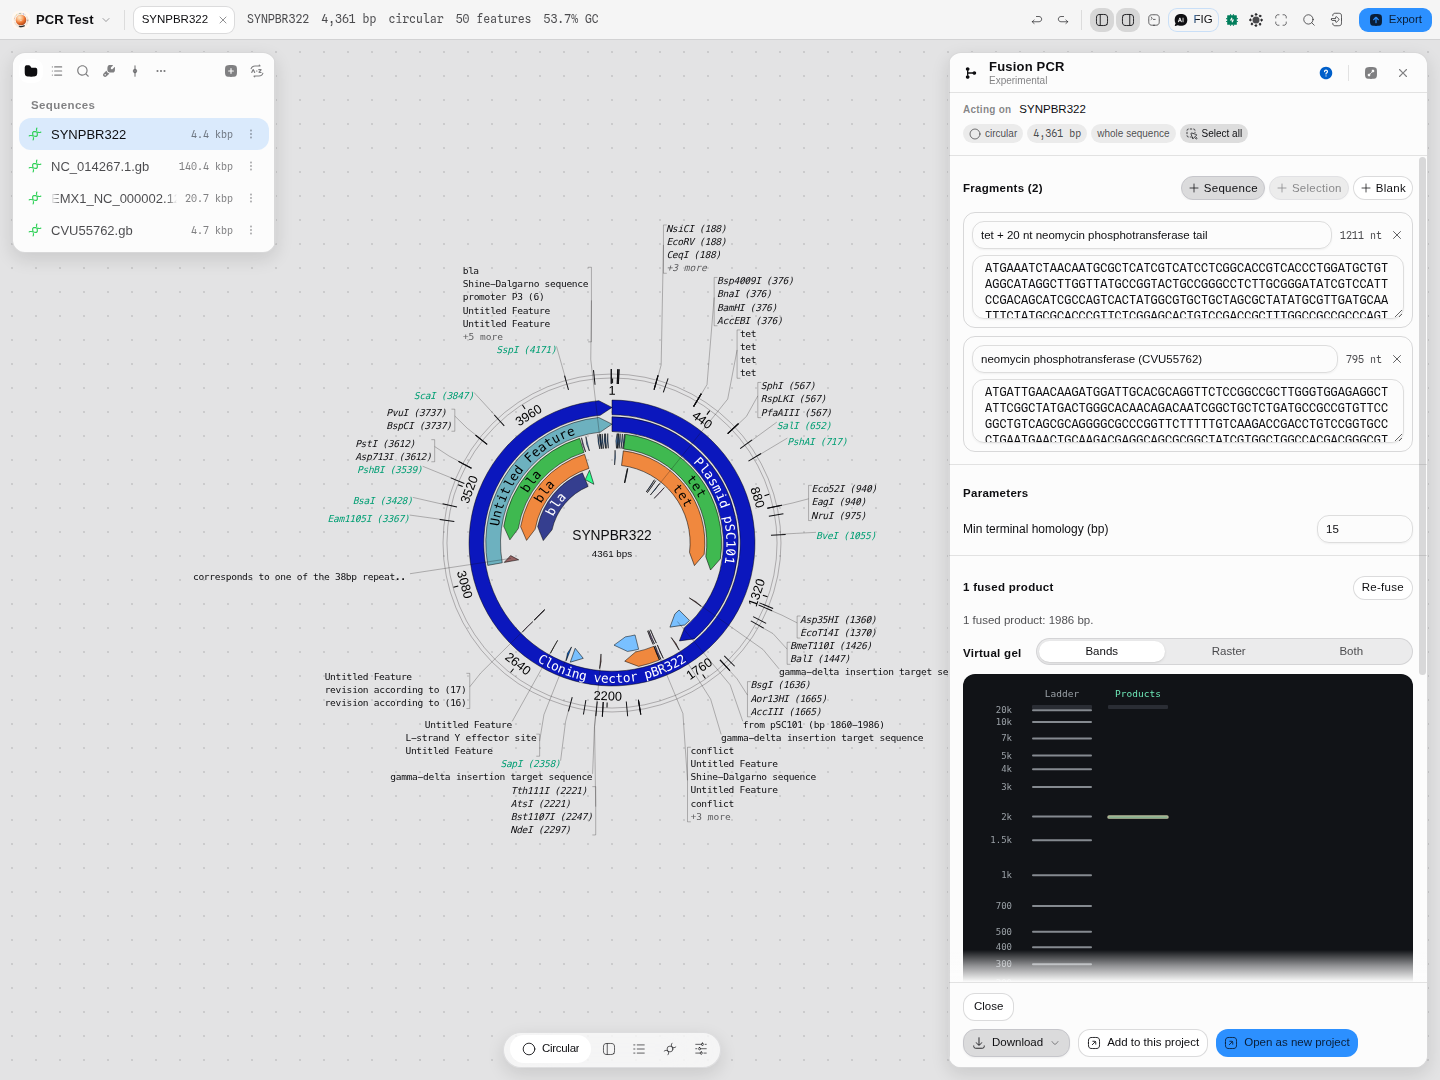The height and width of the screenshot is (1080, 1440).
Task: Close the SYNPBR322 tab
Action: [223, 20]
